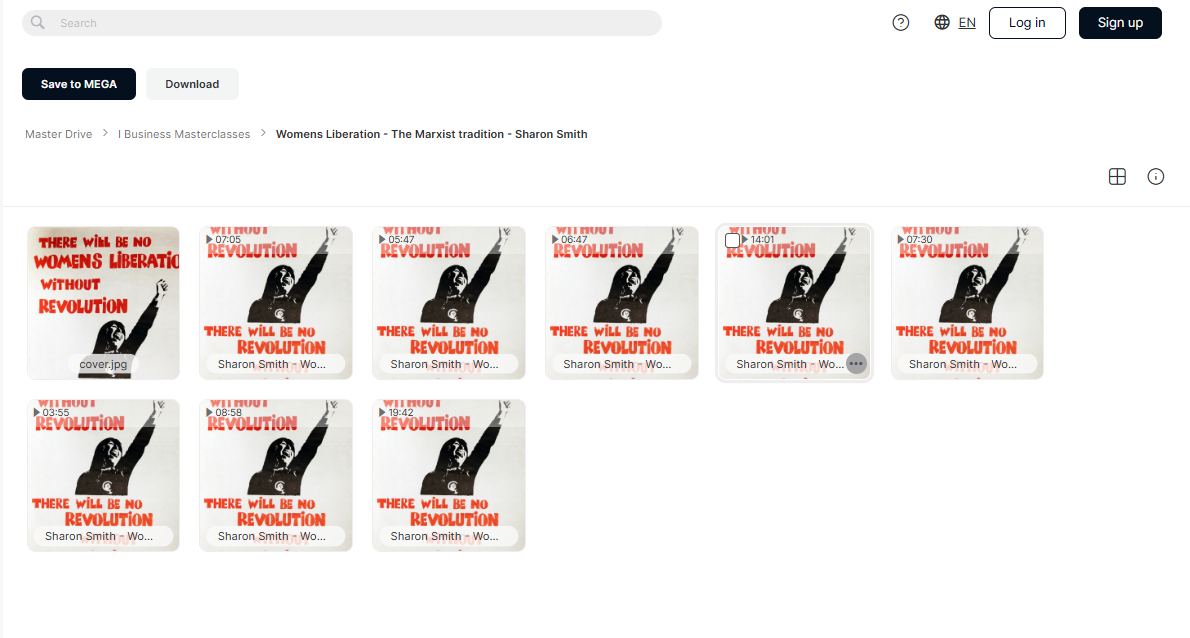Open the 19:42 video thumbnail

(449, 475)
